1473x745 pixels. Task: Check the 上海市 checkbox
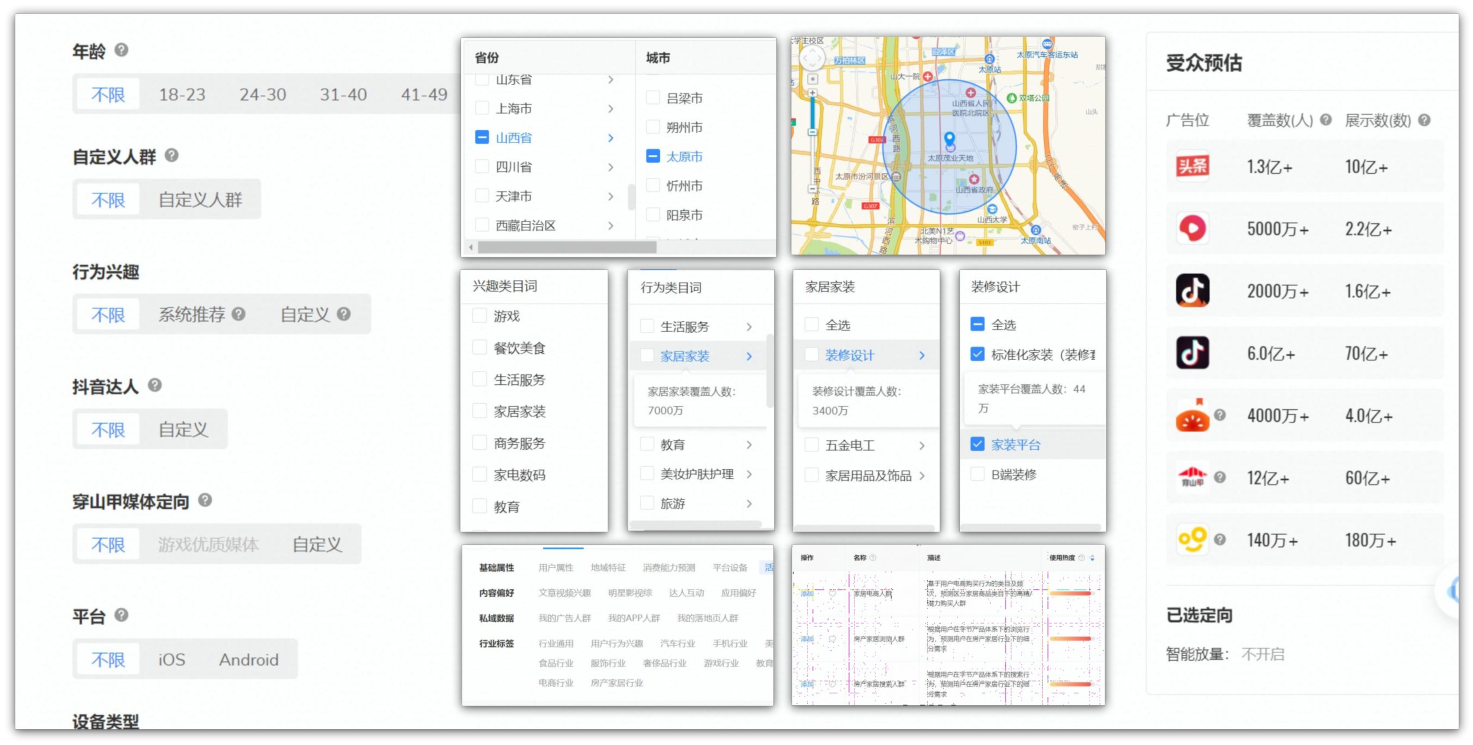click(482, 108)
